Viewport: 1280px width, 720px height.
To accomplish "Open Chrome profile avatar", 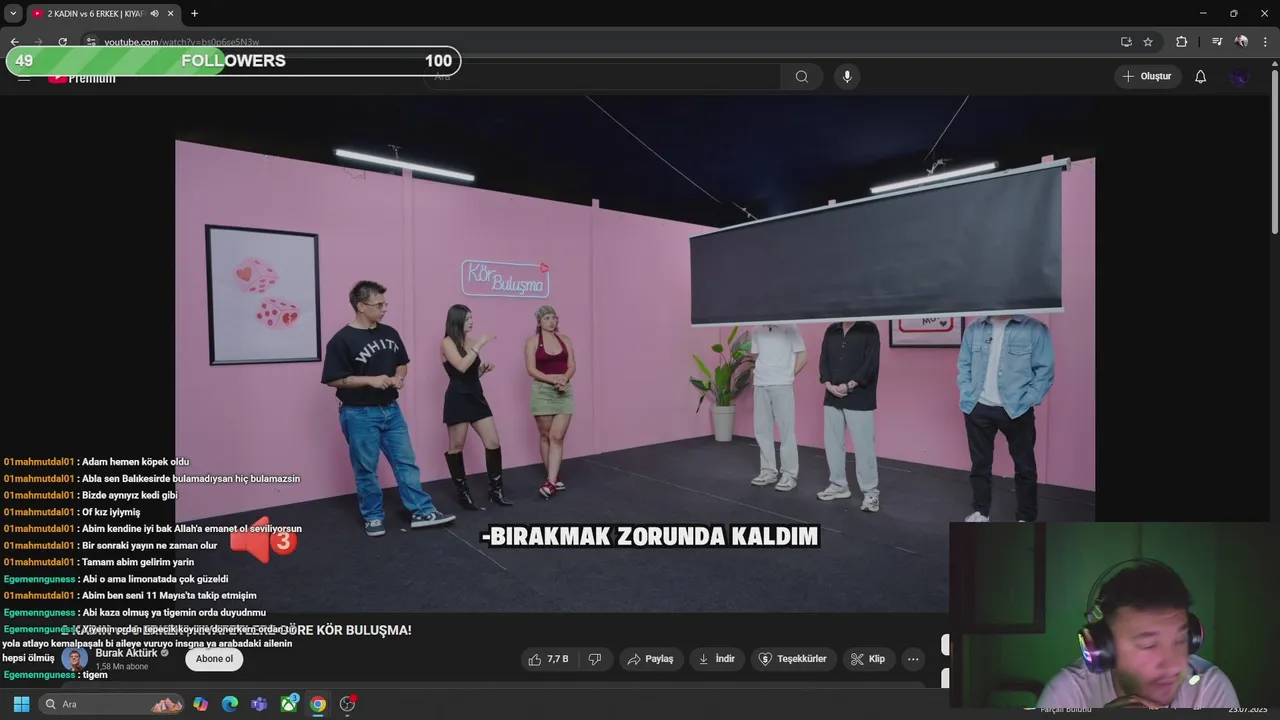I will pos(1241,42).
